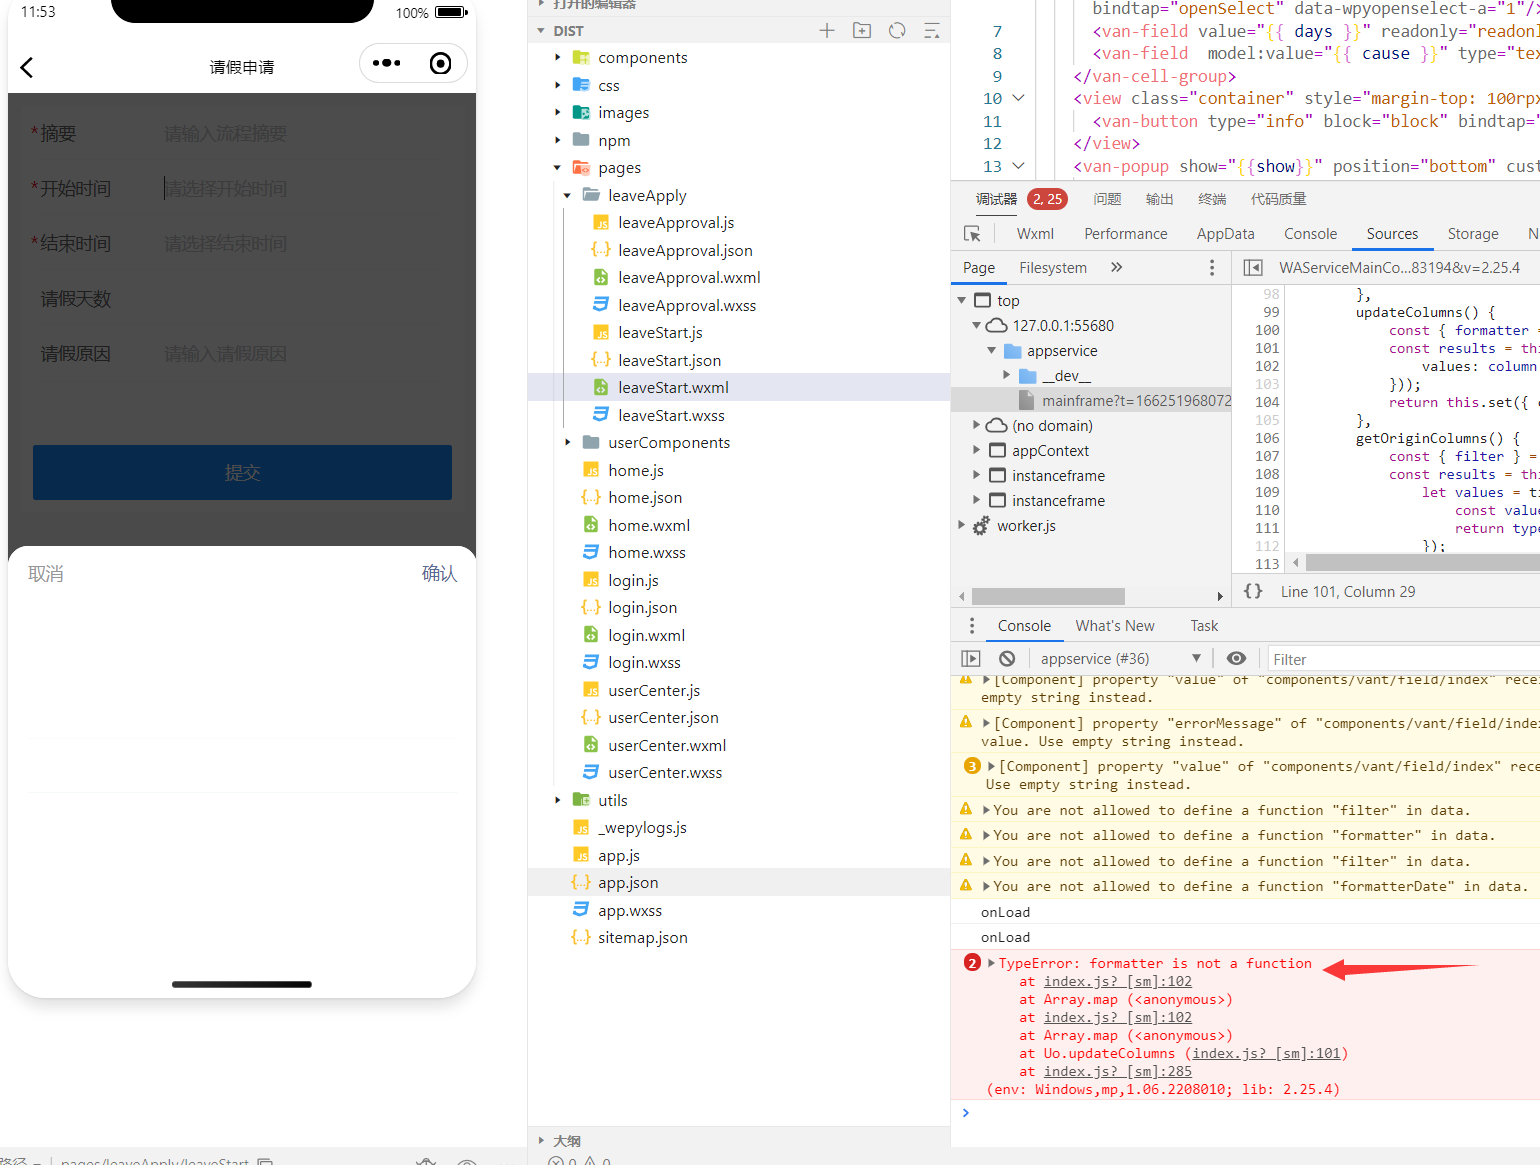Open Sources navigator three-dot options
The height and width of the screenshot is (1165, 1540).
click(x=1212, y=268)
